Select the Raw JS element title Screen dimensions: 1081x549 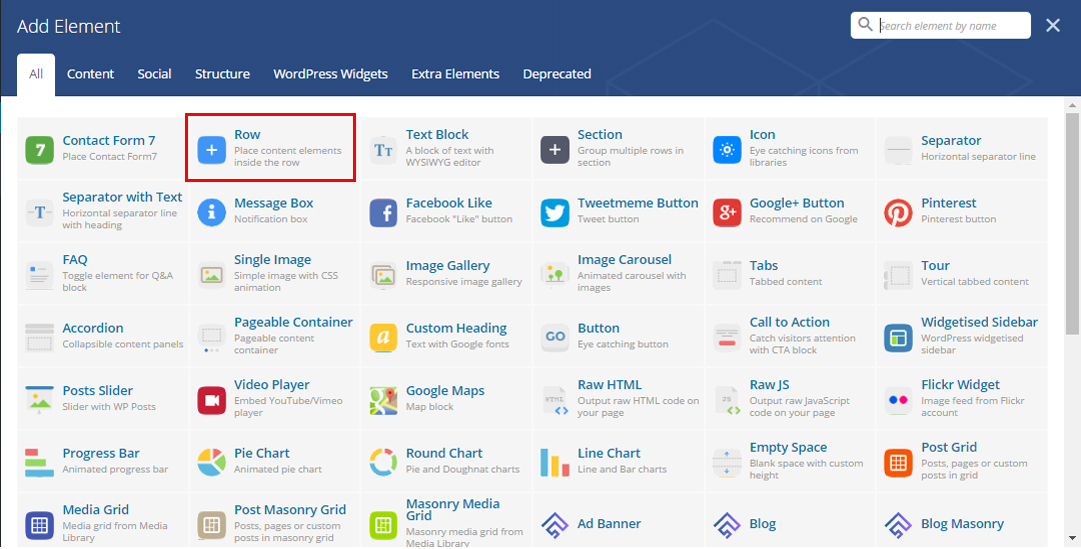tap(769, 385)
